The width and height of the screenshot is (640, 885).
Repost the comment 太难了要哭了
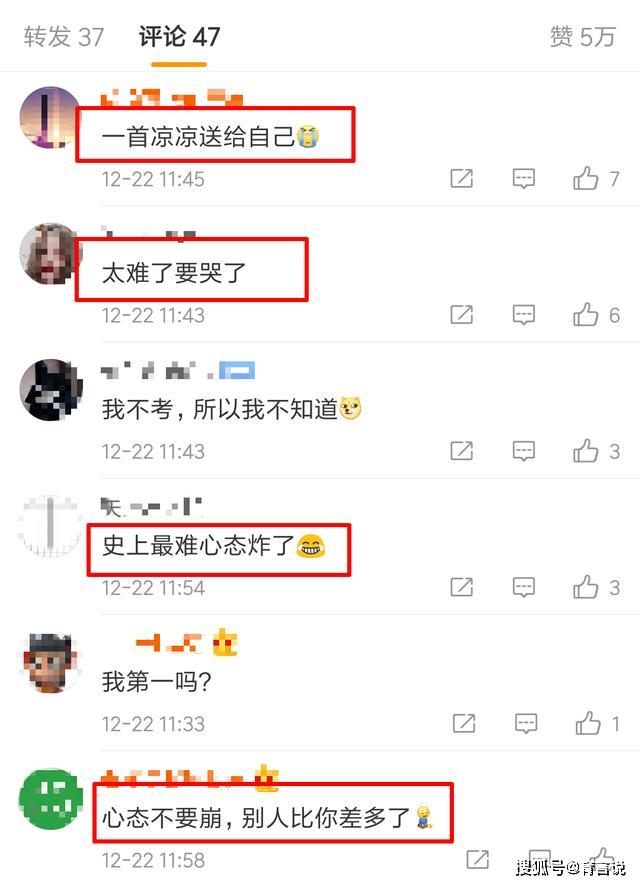coord(462,315)
